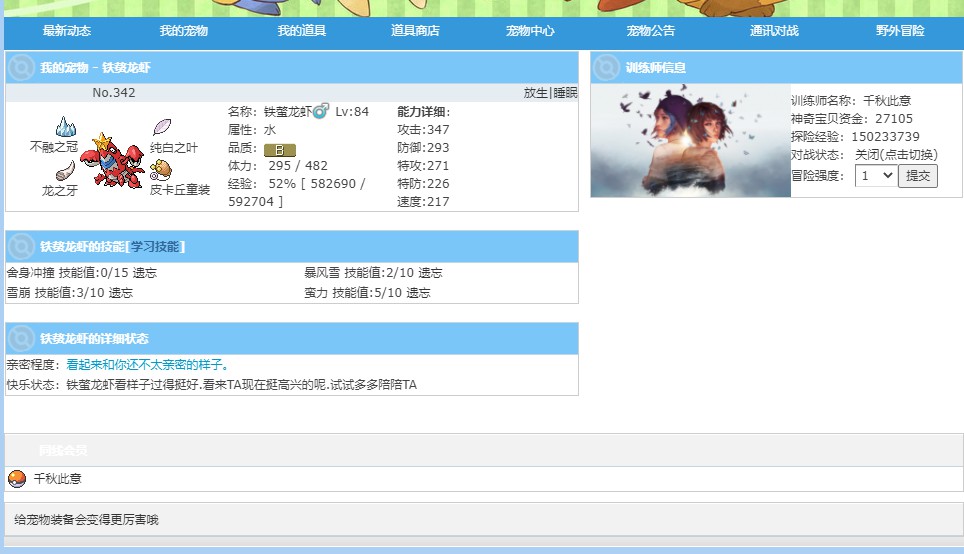Click the 训练师信息 header circle icon
This screenshot has height=554, width=964.
tap(606, 68)
